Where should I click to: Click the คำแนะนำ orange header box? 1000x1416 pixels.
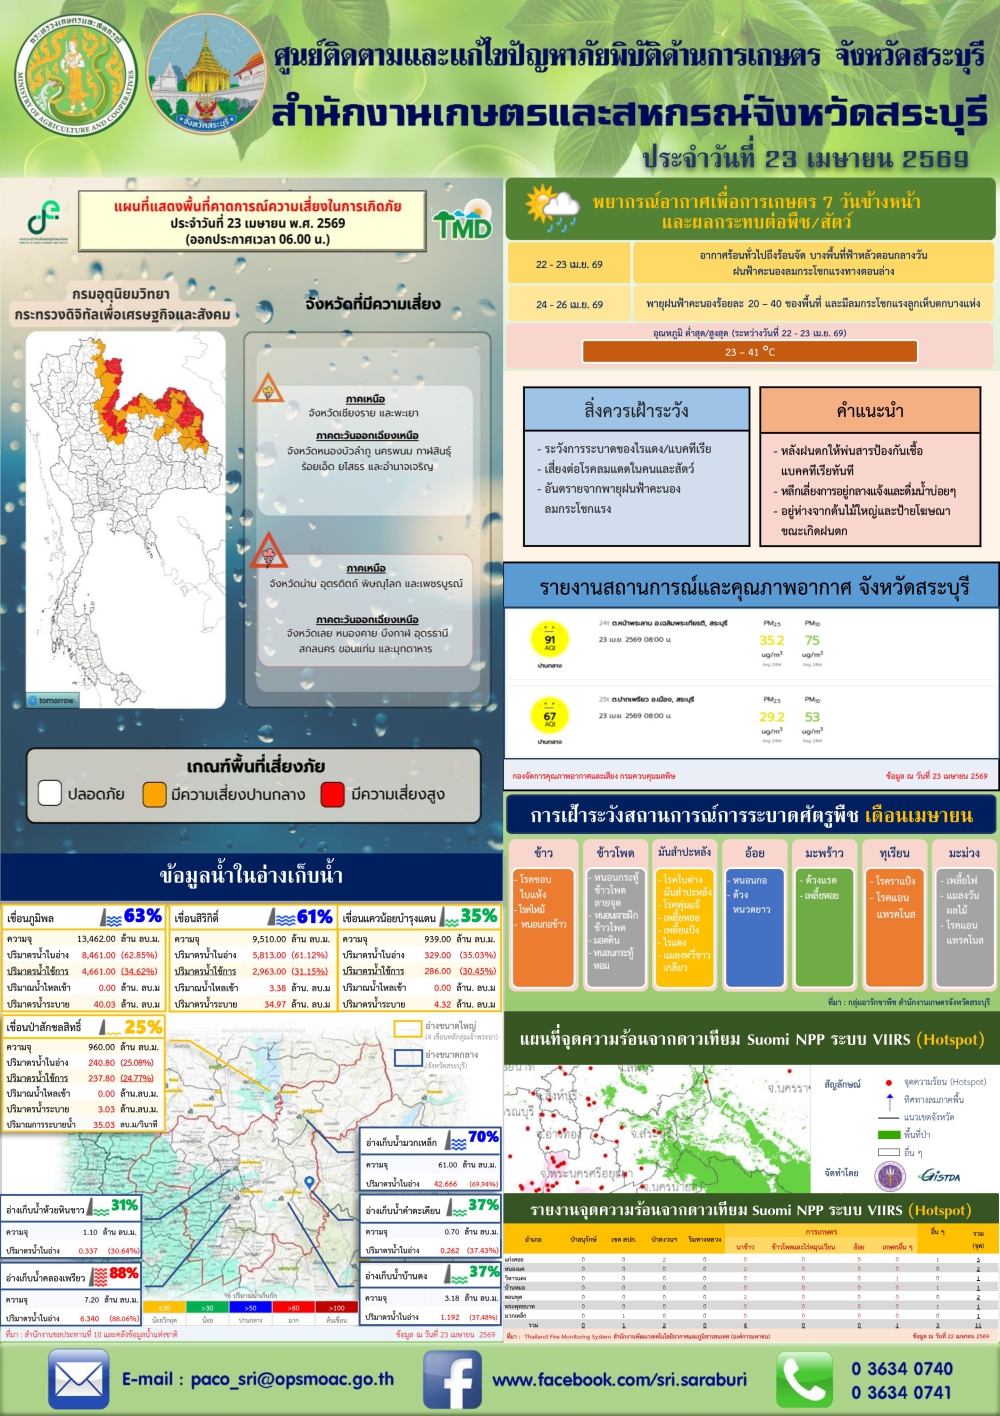[870, 410]
